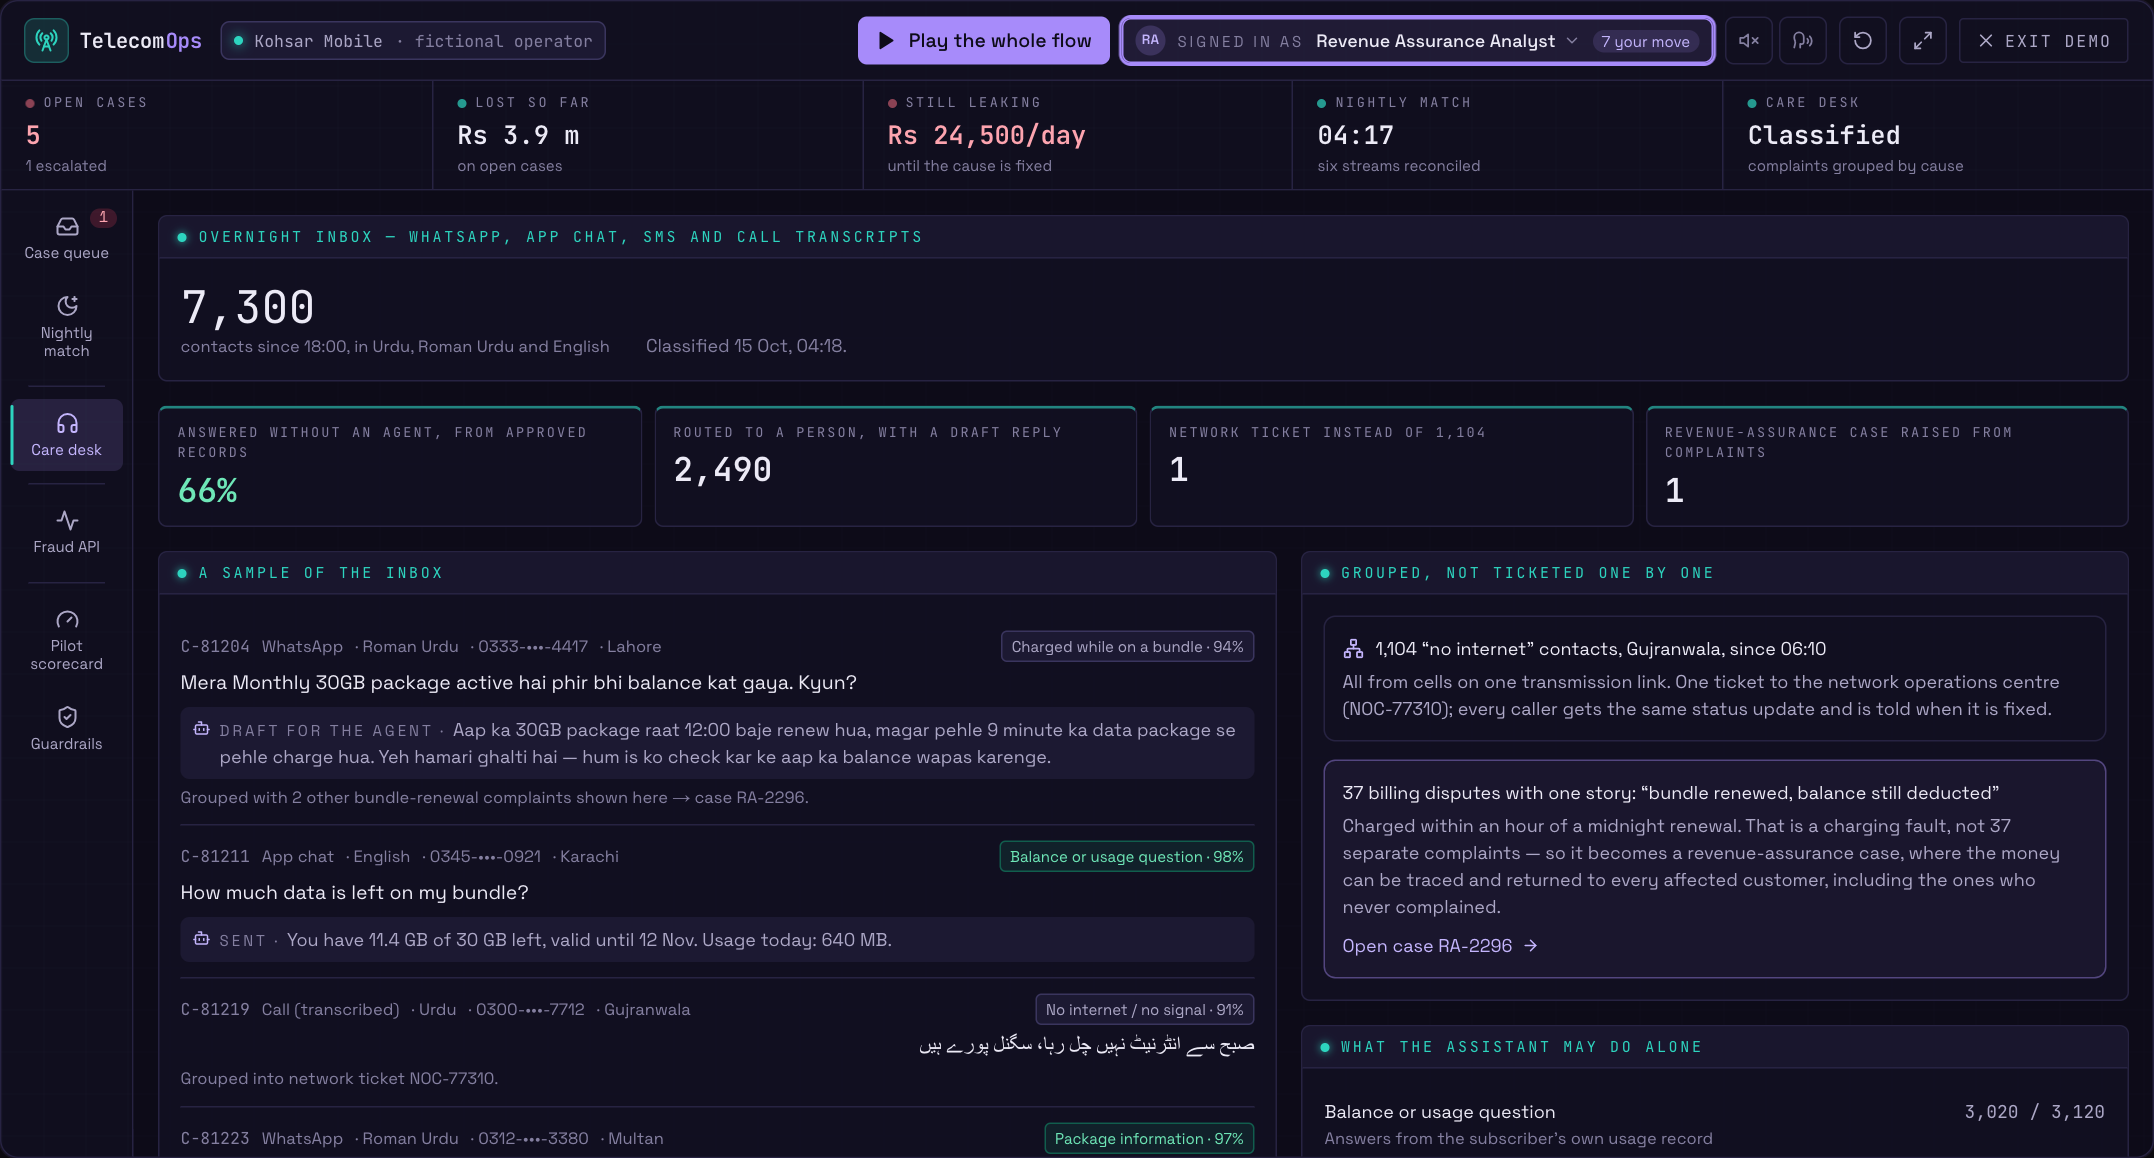Click the Lost So Far Rs 3.9 m tile
The height and width of the screenshot is (1158, 2154).
click(647, 135)
